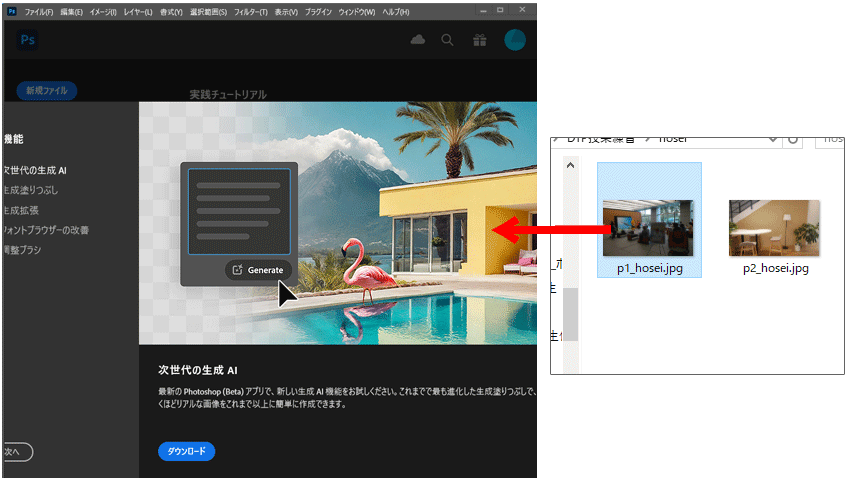Click the blue ダウンロード button
This screenshot has width=848, height=478.
[x=186, y=451]
